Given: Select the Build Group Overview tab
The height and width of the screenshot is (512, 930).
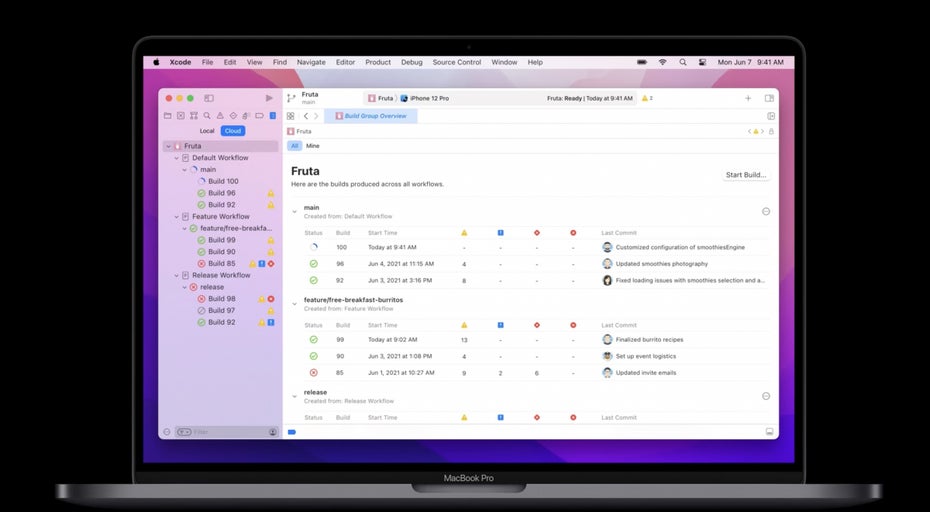Looking at the screenshot, I should pyautogui.click(x=374, y=116).
